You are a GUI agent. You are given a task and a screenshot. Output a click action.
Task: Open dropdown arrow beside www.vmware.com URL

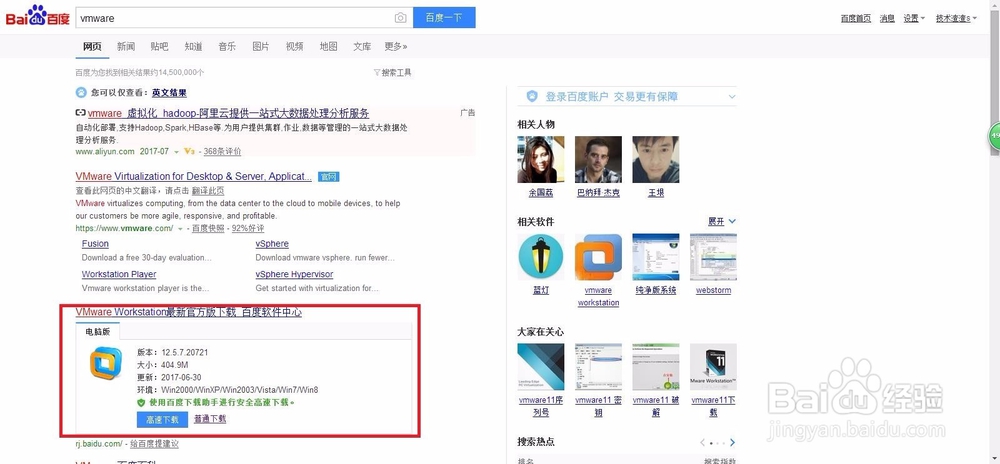tap(180, 228)
